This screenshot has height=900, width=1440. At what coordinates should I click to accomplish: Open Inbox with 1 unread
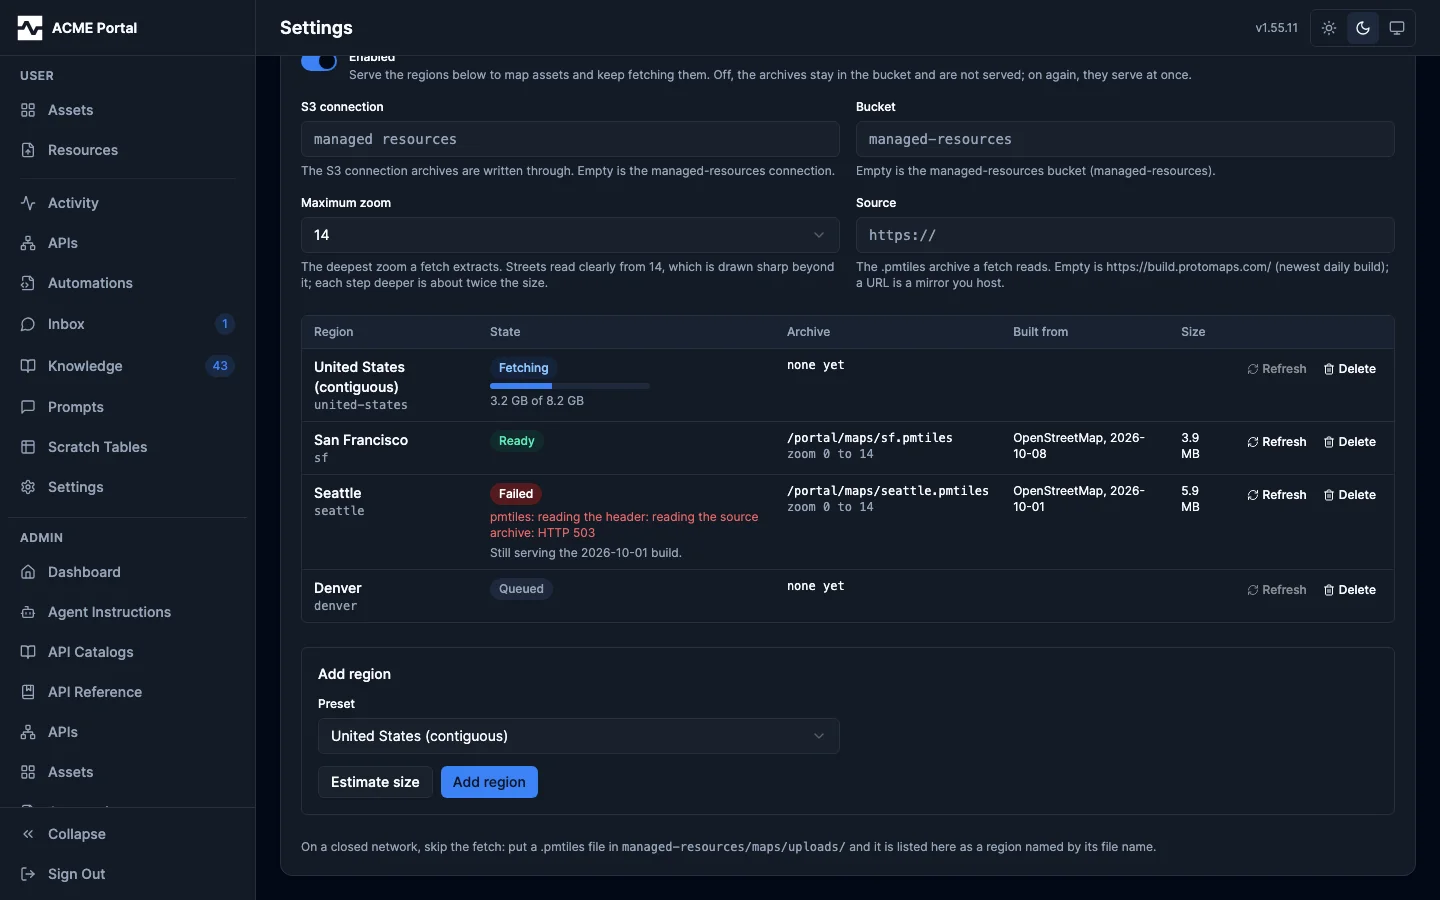tap(127, 324)
